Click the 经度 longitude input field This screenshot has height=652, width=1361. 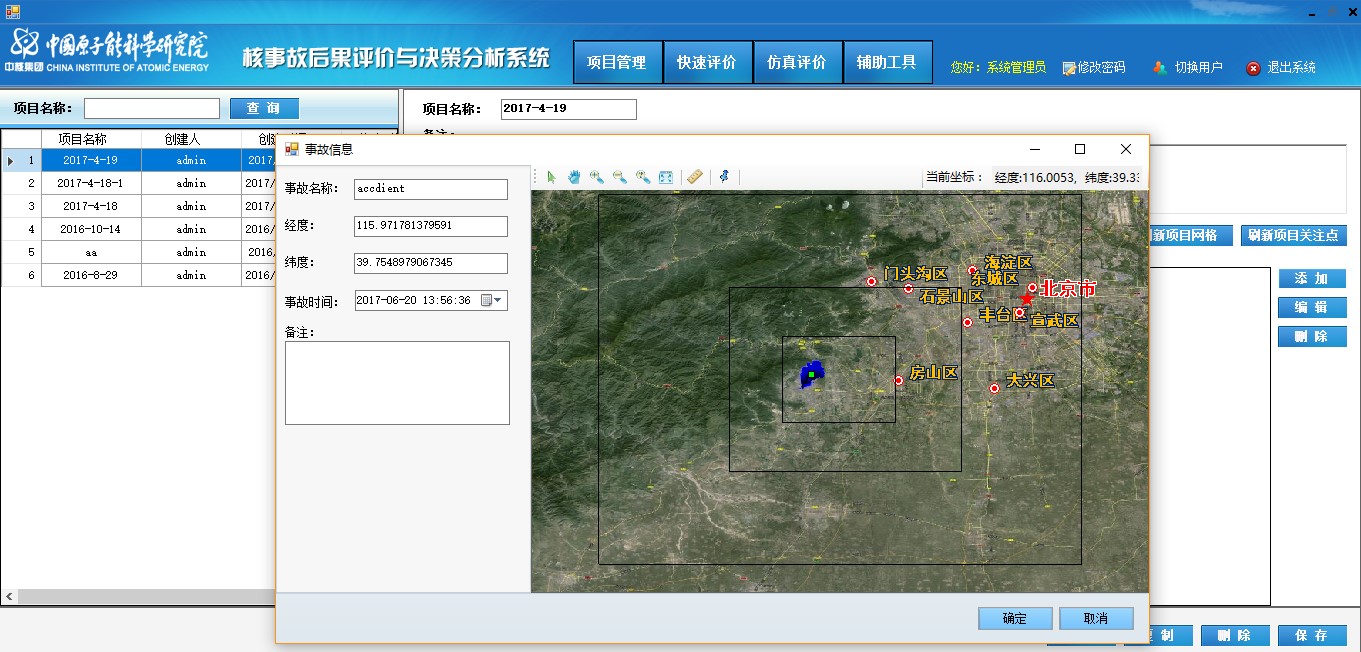(x=431, y=226)
